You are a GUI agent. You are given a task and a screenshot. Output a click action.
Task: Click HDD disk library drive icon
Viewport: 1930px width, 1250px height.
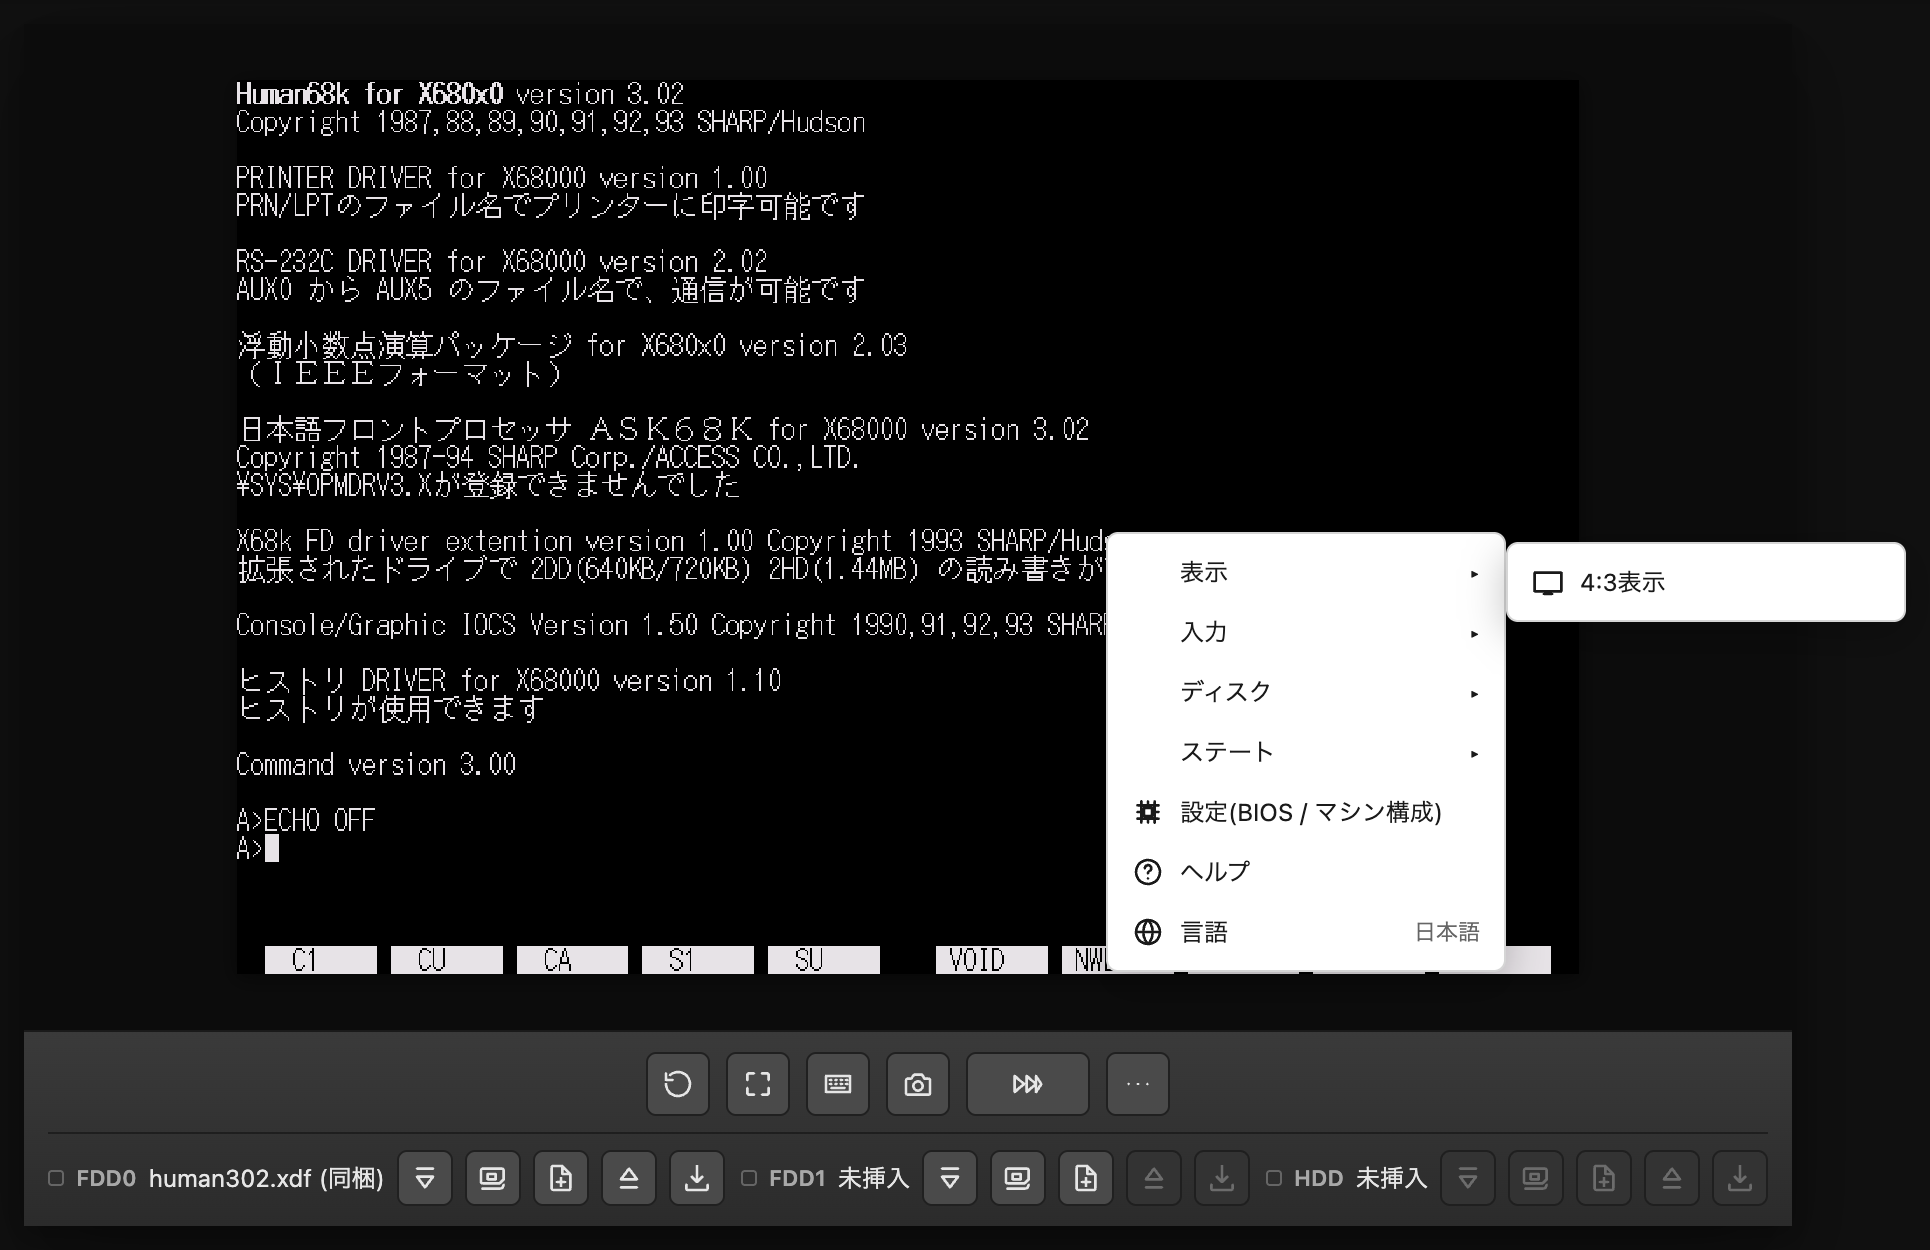1536,1178
